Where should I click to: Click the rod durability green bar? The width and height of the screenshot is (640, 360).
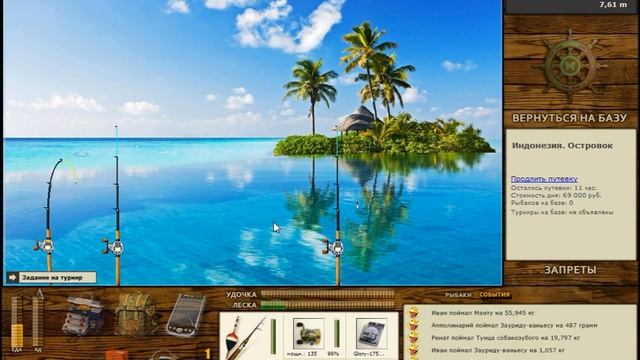273,336
